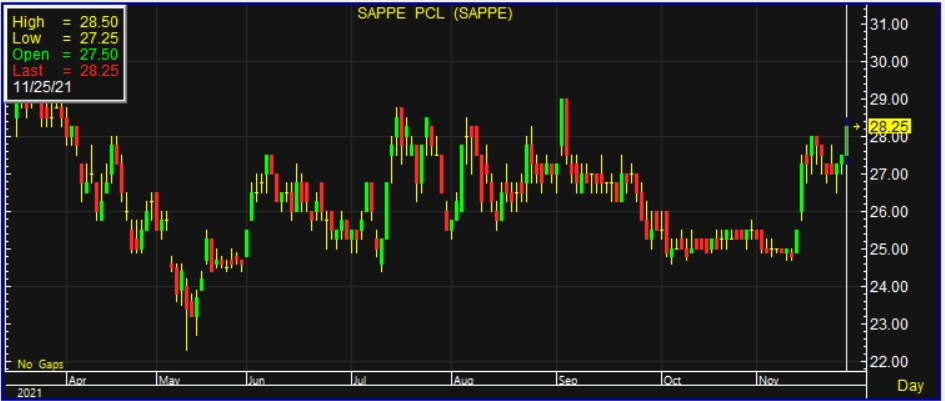Click the 25.00 price axis label

[889, 249]
